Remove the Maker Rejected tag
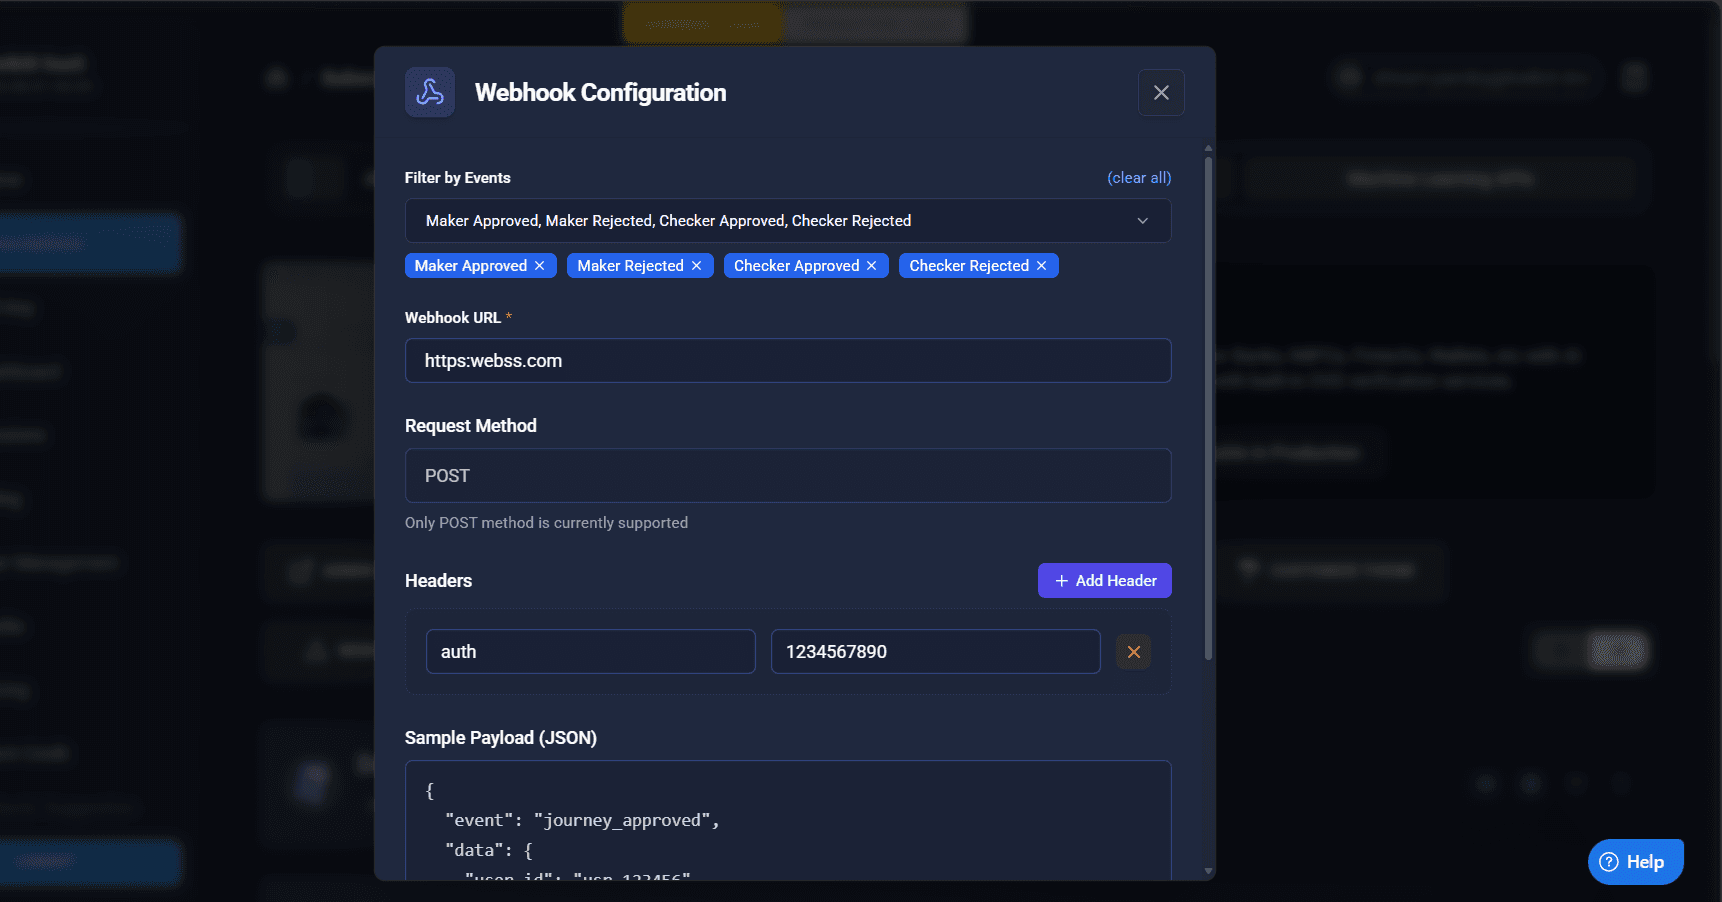Image resolution: width=1722 pixels, height=902 pixels. 696,266
